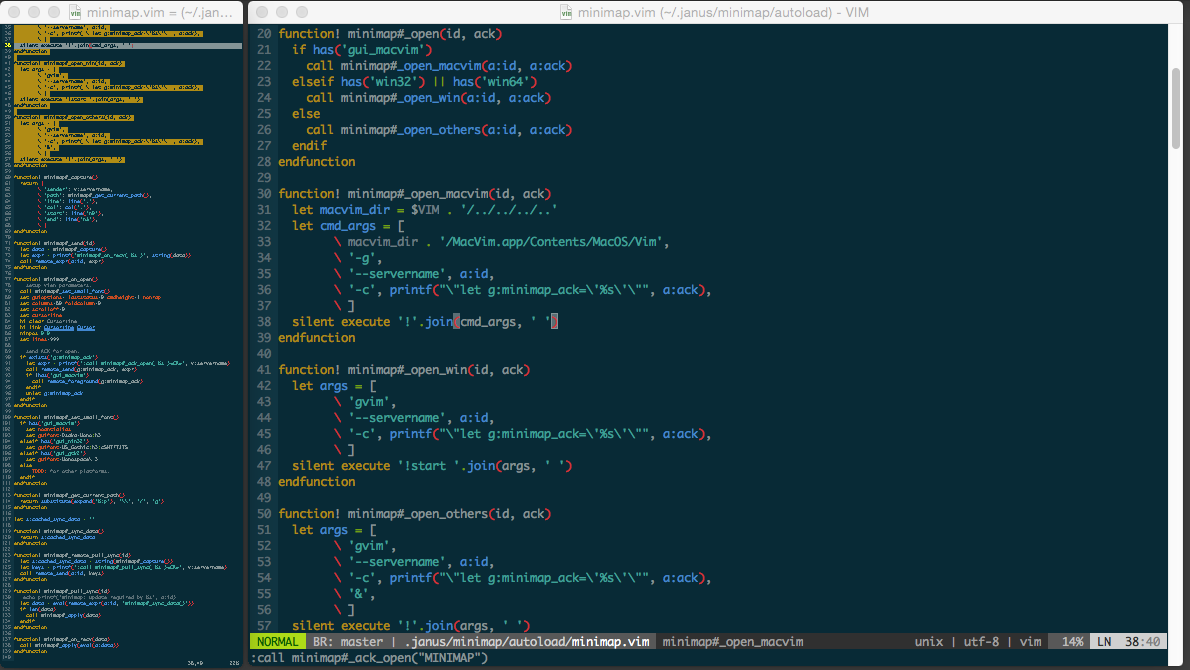Screen dimensions: 1190x670
Task: Click line 51 'let args = ['
Action: coord(334,530)
